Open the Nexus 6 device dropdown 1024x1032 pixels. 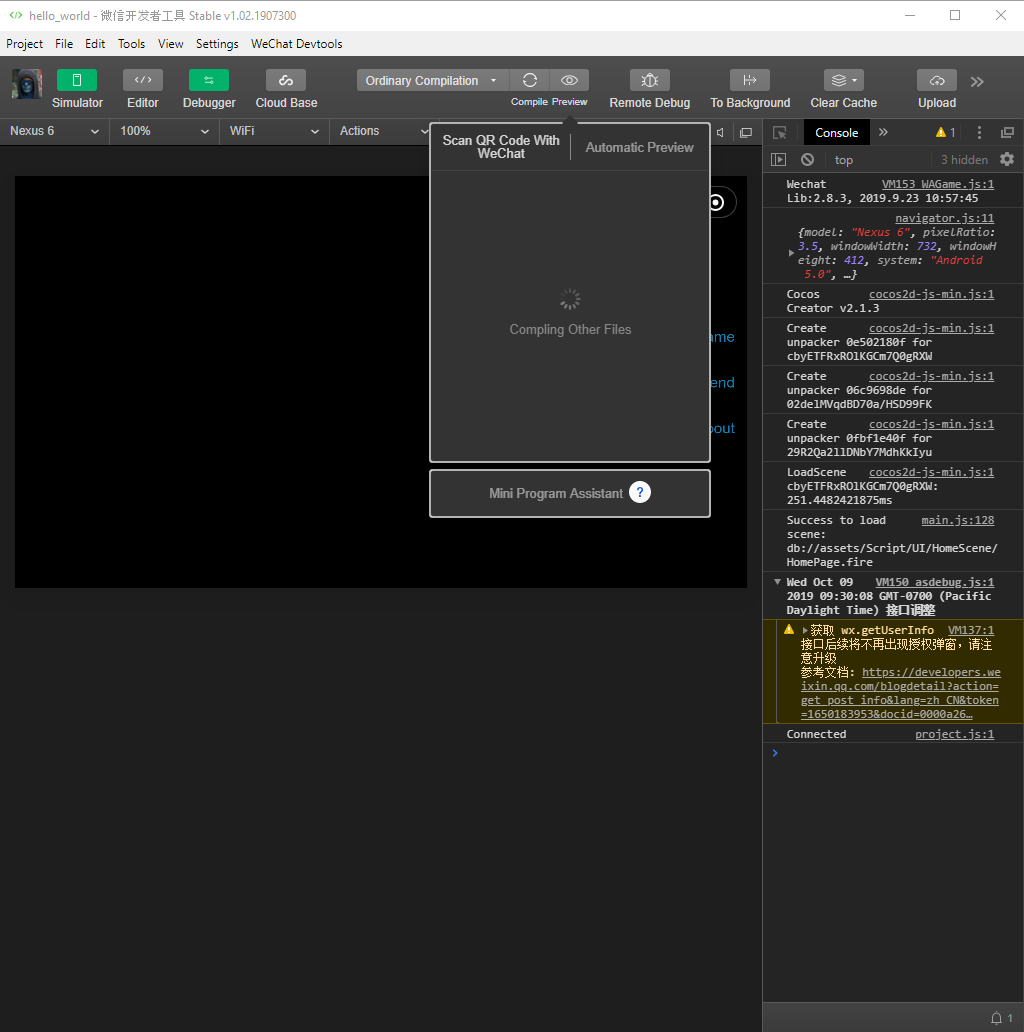pos(54,131)
